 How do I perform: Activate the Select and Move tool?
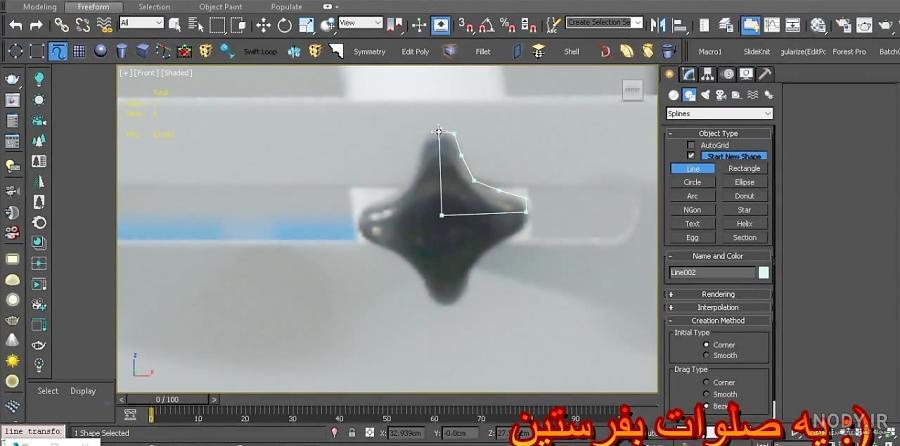263,25
